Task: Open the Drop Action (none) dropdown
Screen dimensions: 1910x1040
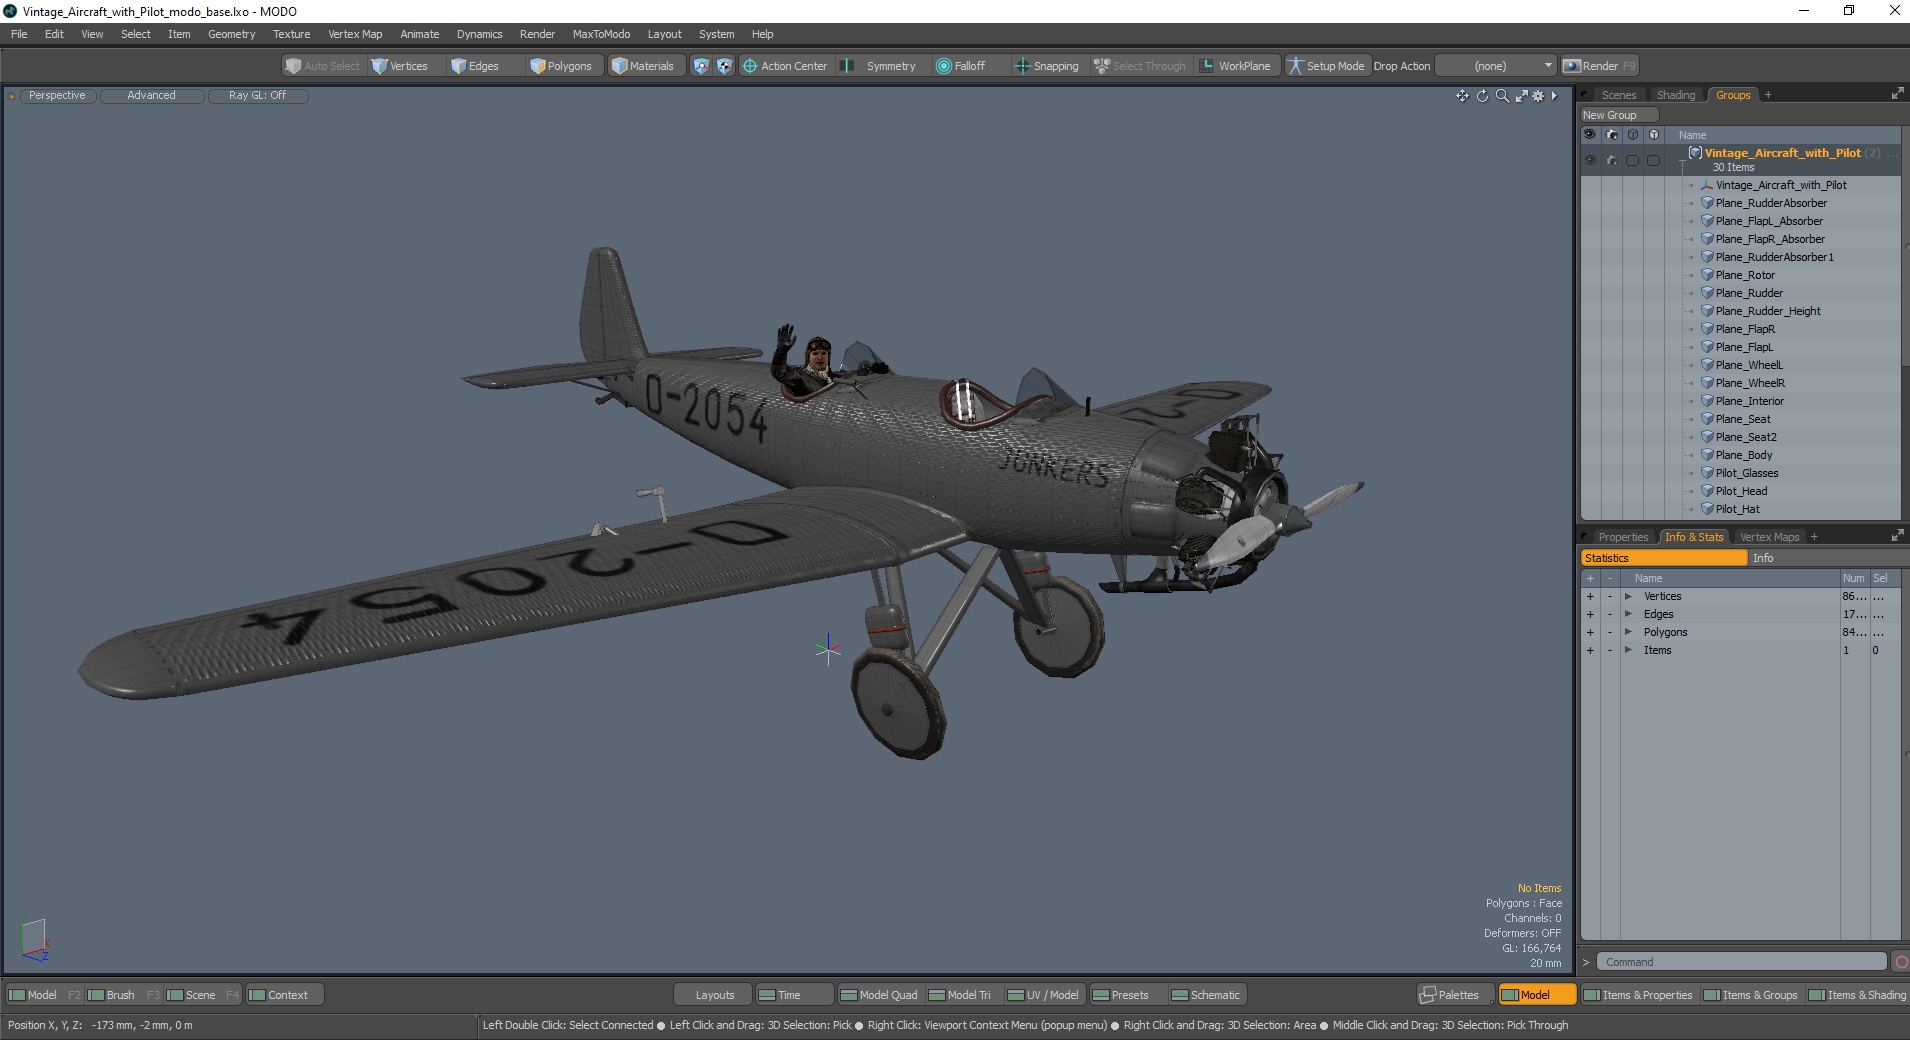Action: [1496, 66]
